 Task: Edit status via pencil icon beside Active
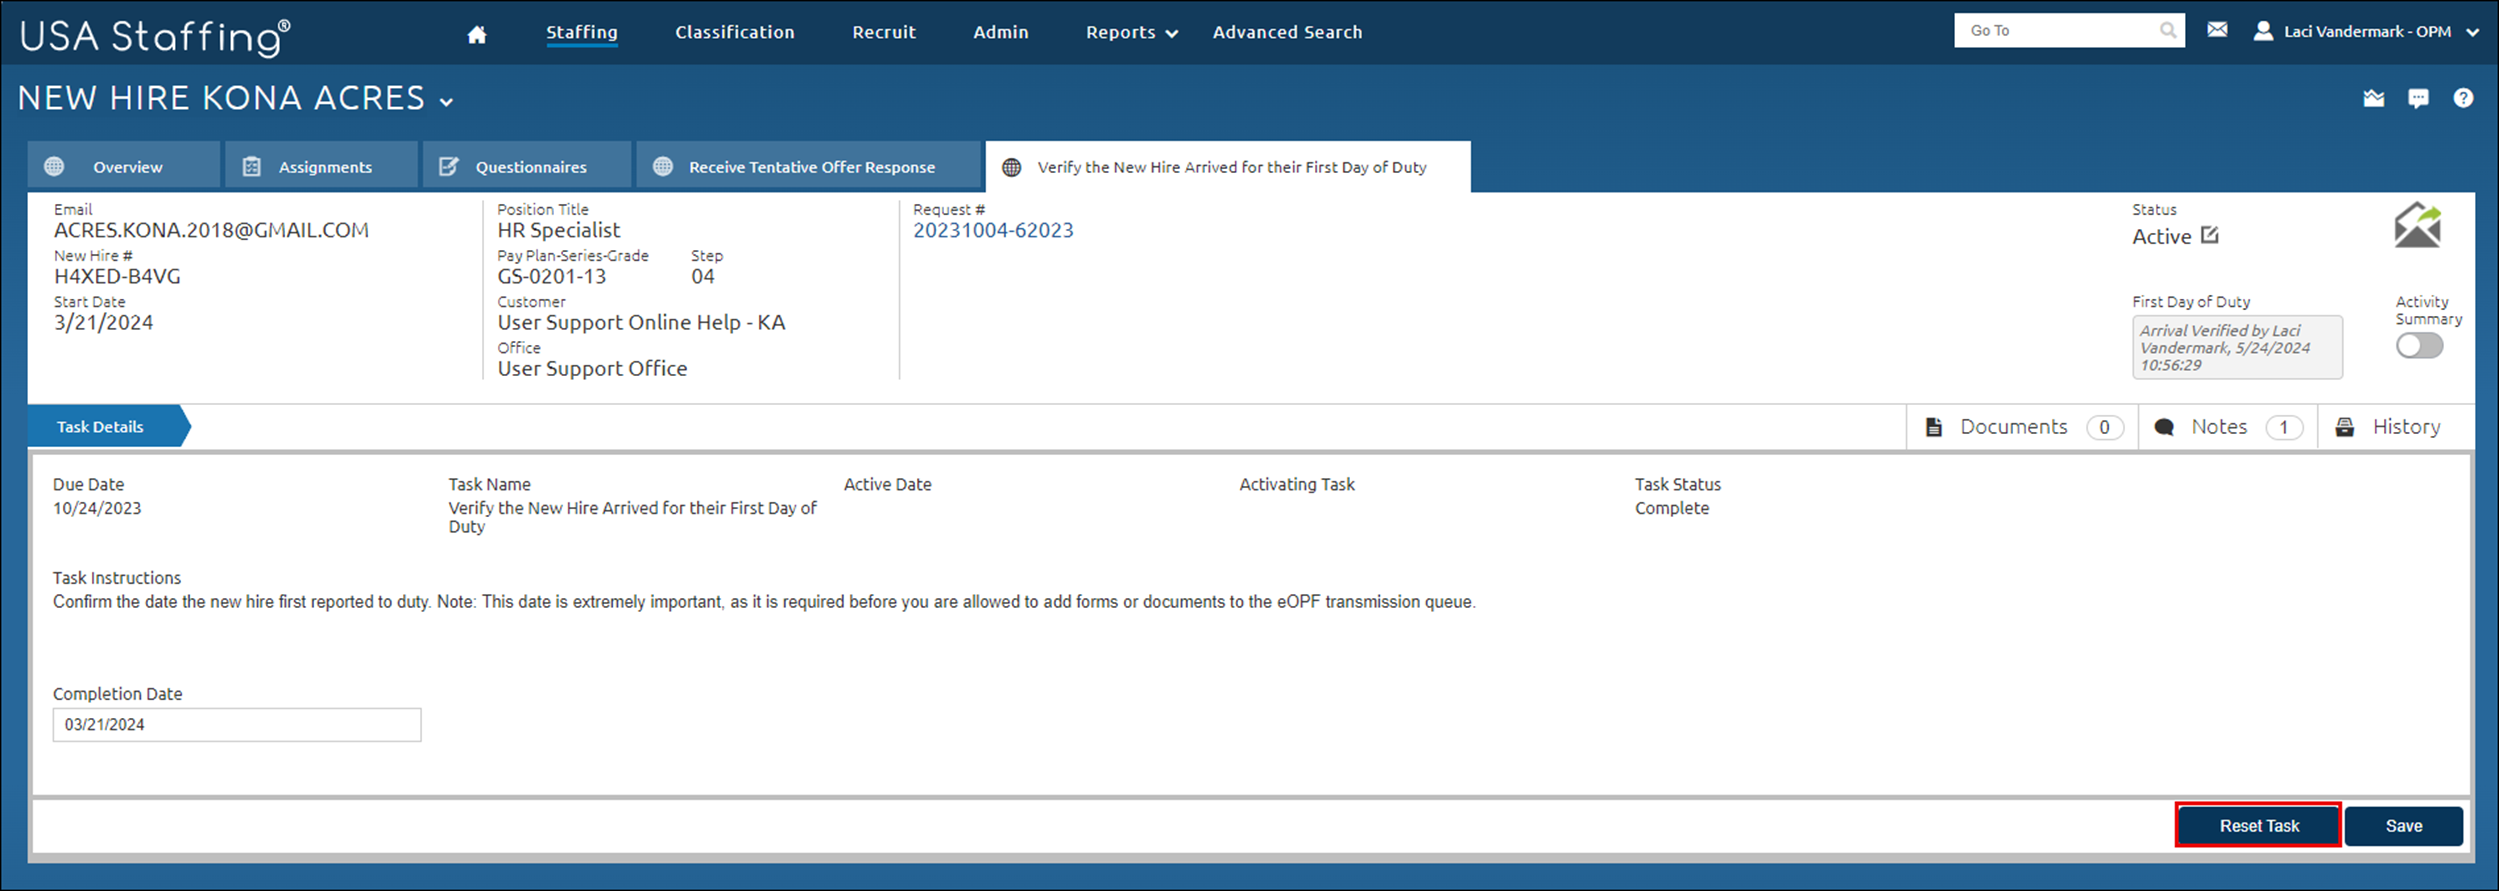coord(2210,235)
